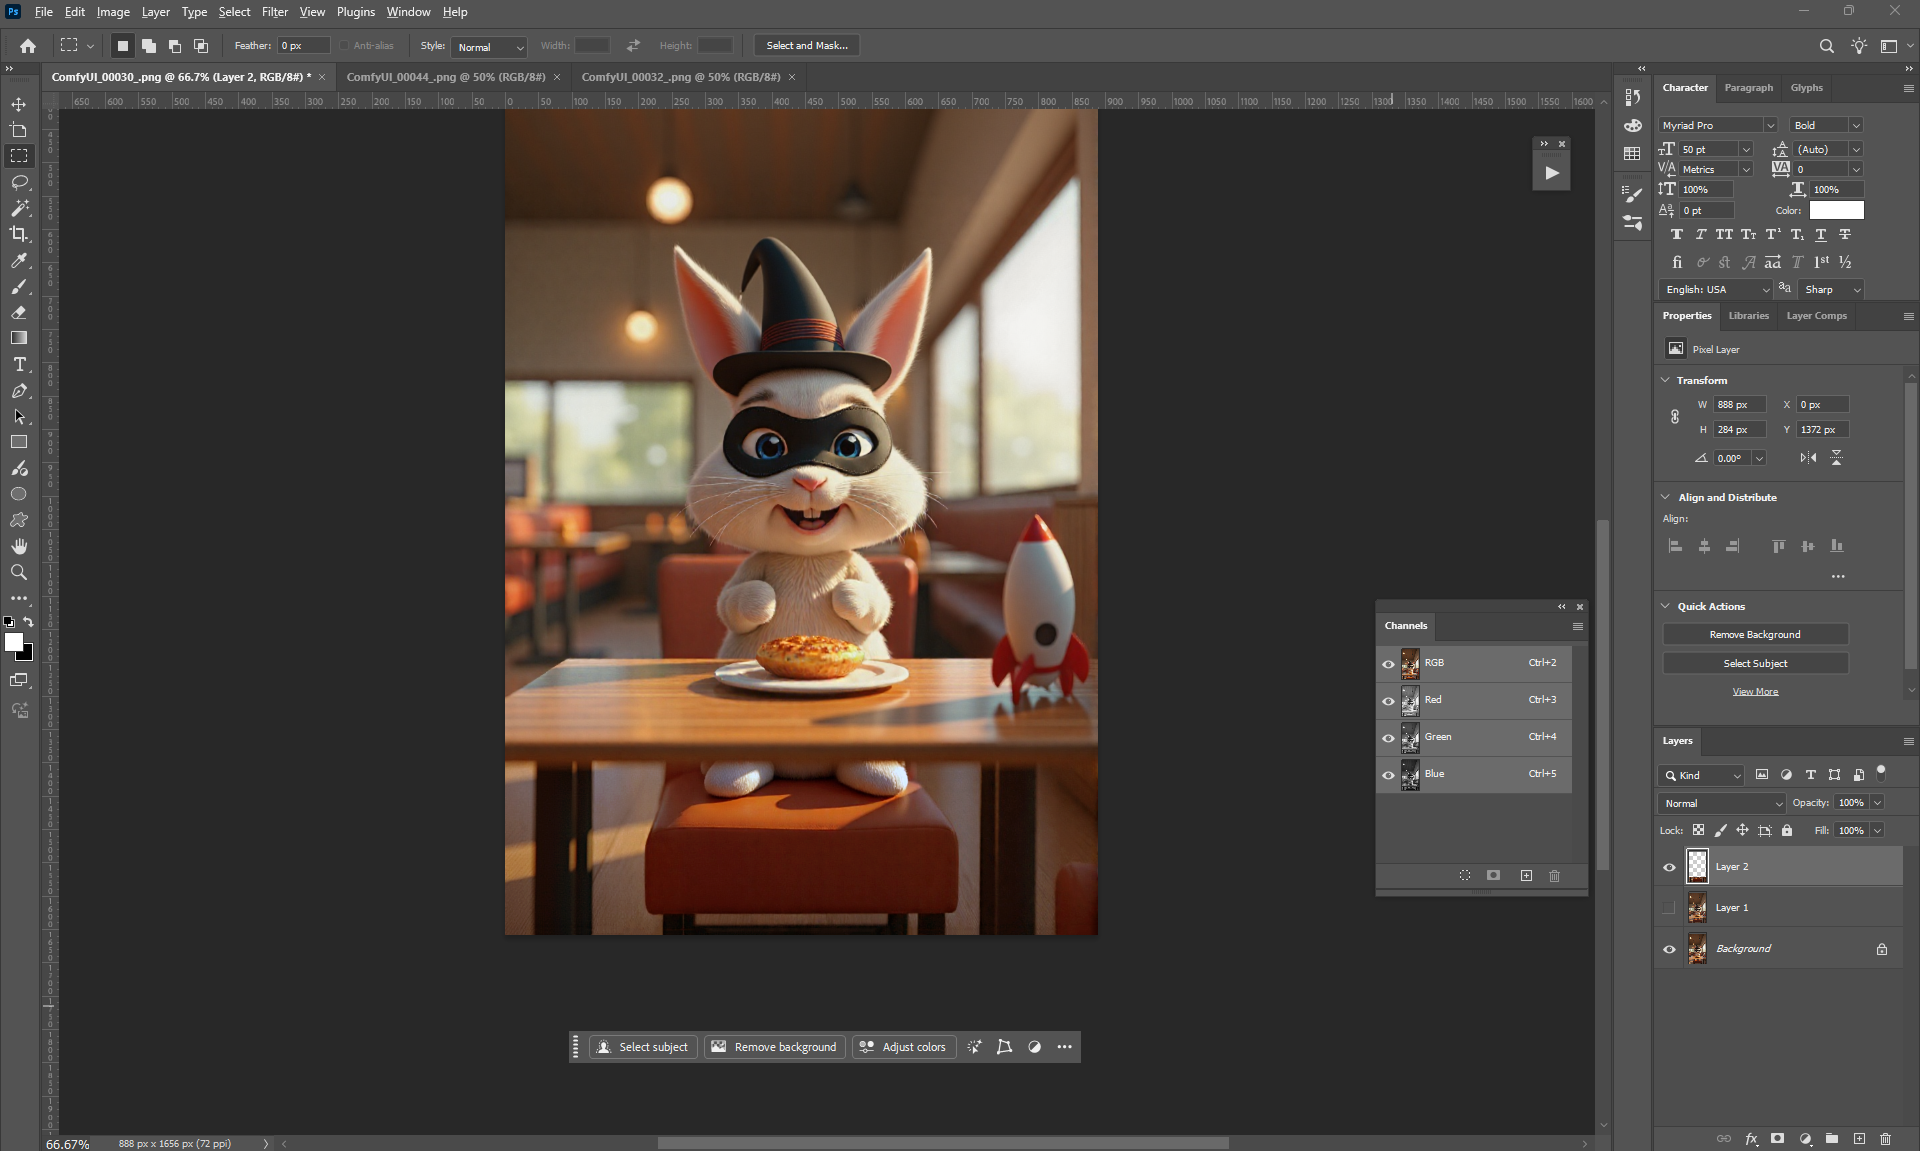
Task: Hide the Background layer visibility eye
Action: pyautogui.click(x=1669, y=949)
